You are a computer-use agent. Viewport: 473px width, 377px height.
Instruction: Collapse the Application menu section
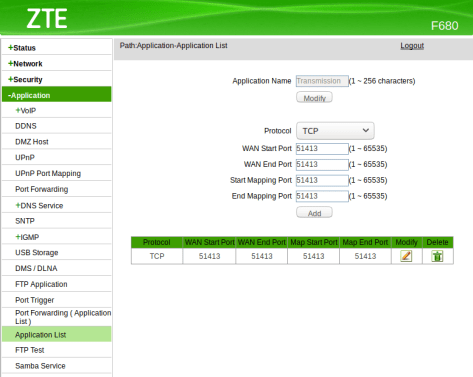56,95
